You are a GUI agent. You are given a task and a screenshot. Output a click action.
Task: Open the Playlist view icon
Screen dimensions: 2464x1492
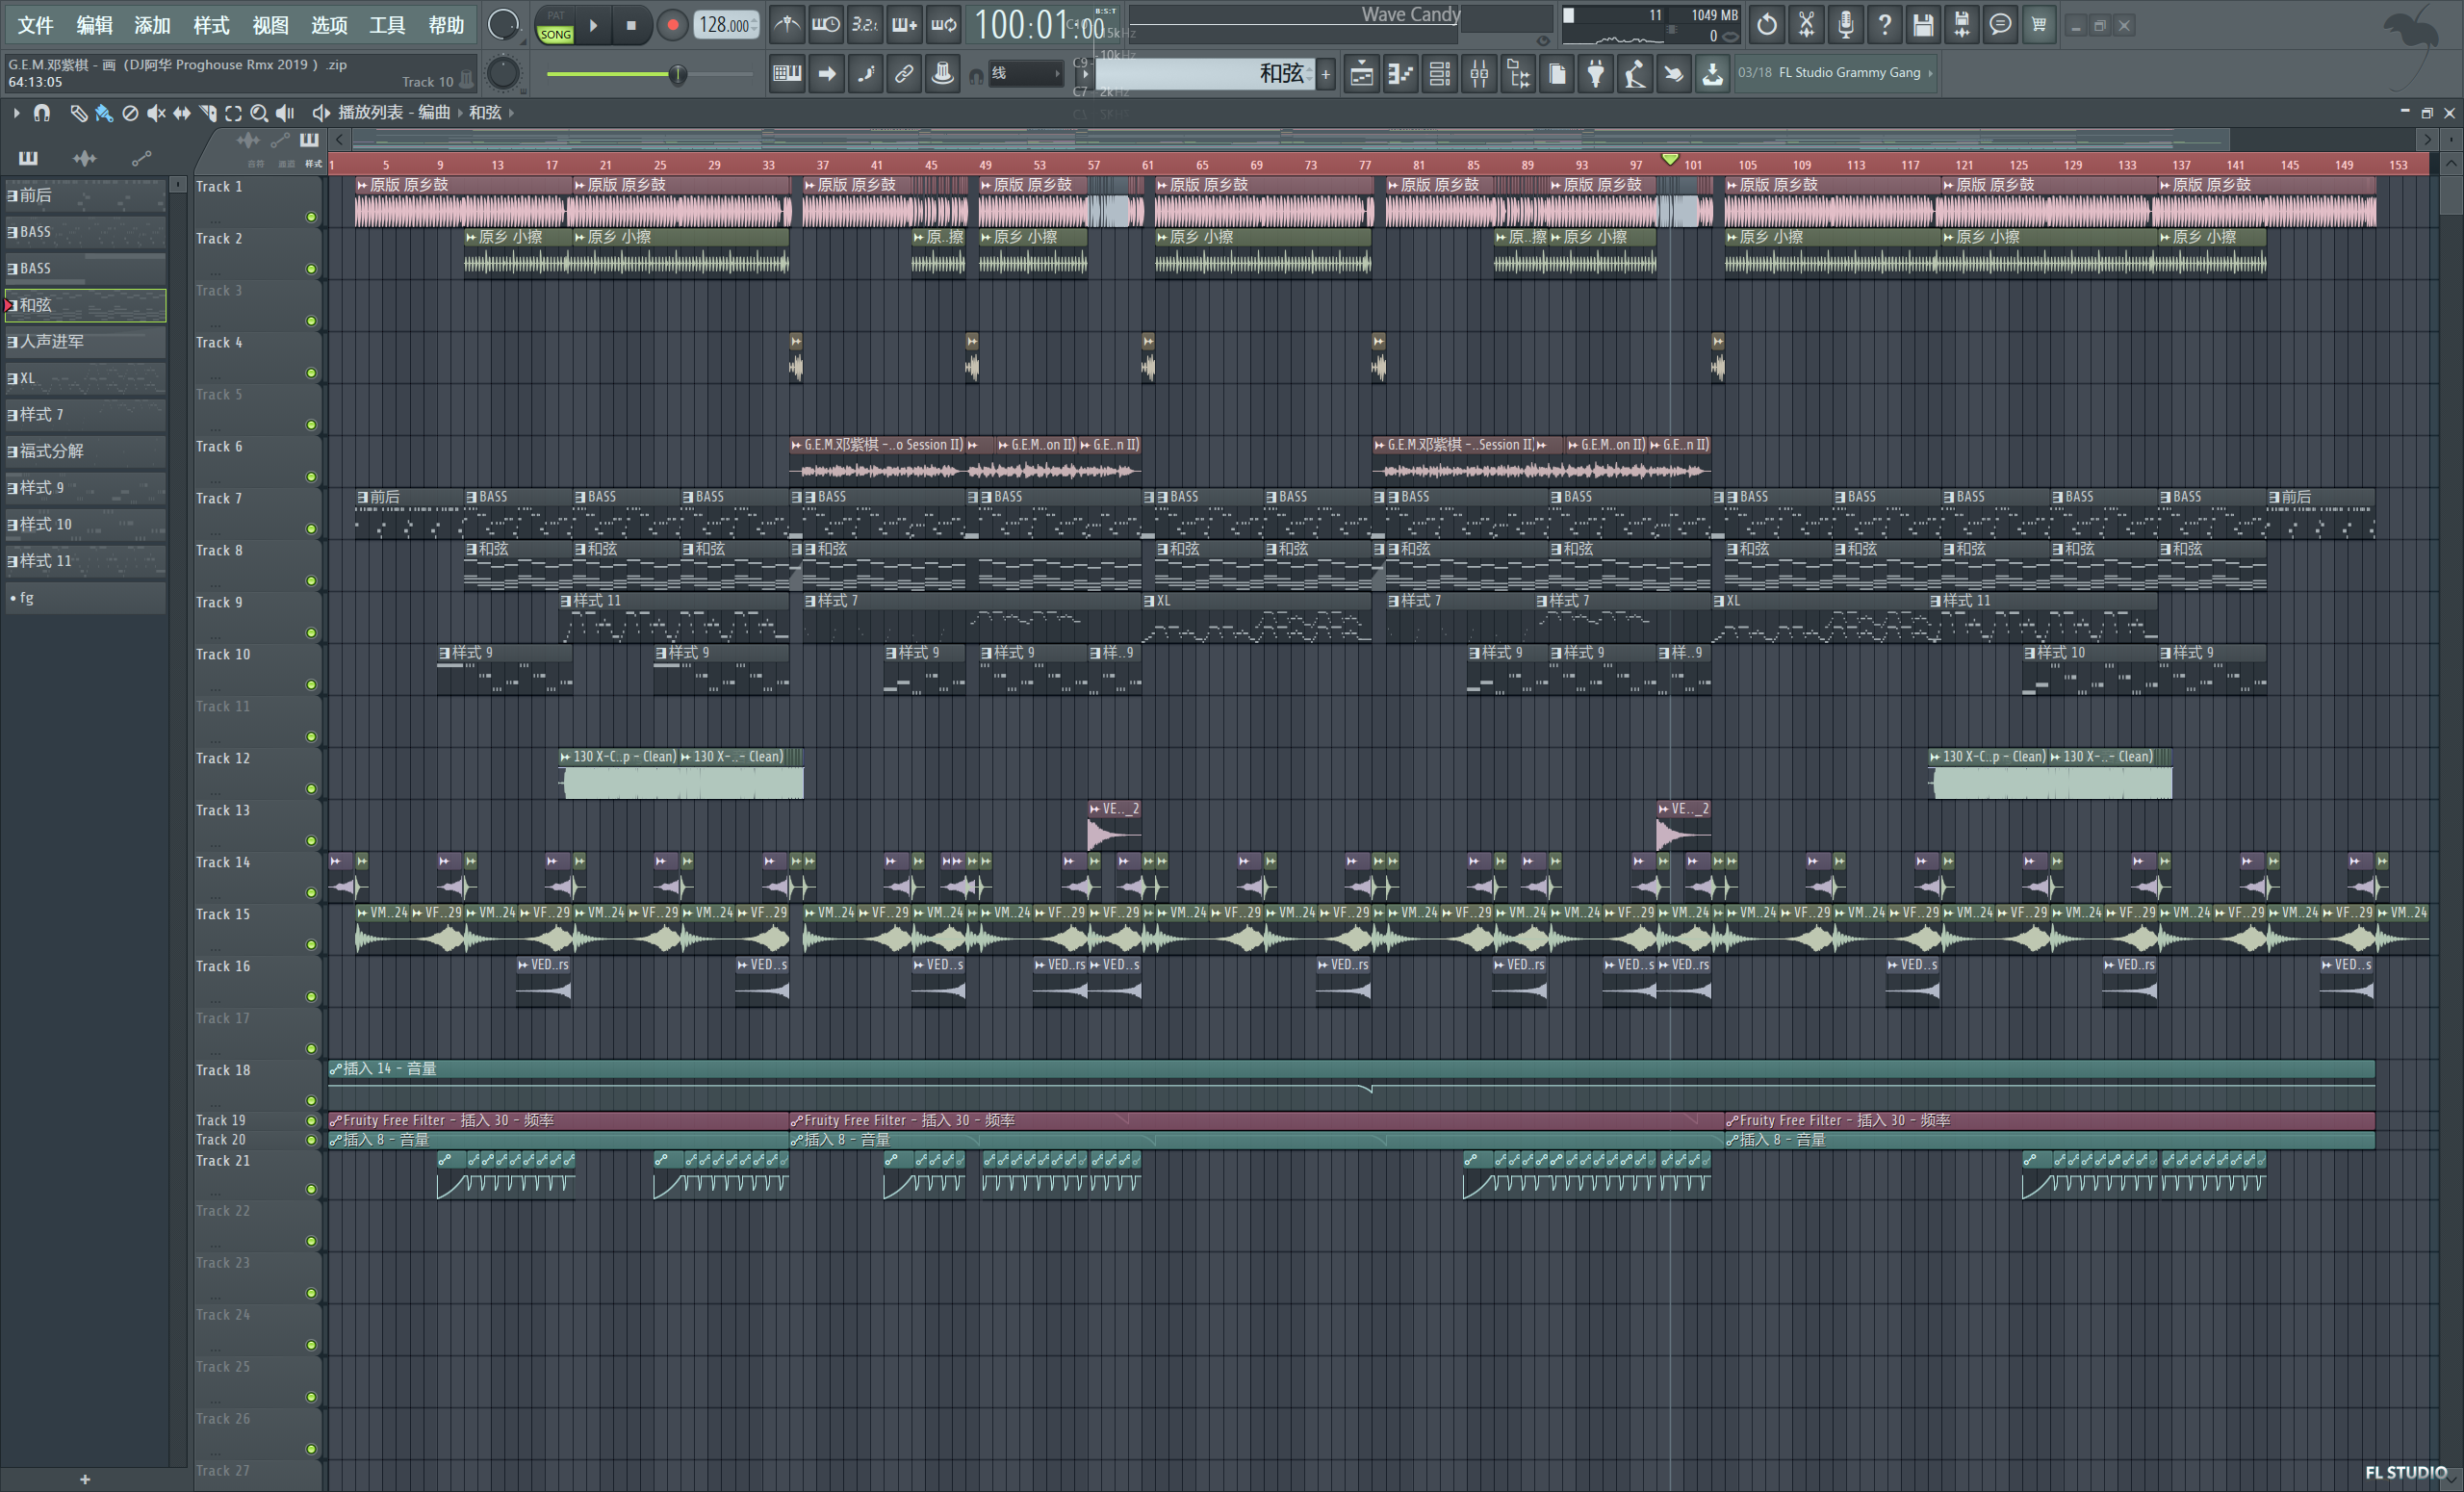pos(1361,73)
